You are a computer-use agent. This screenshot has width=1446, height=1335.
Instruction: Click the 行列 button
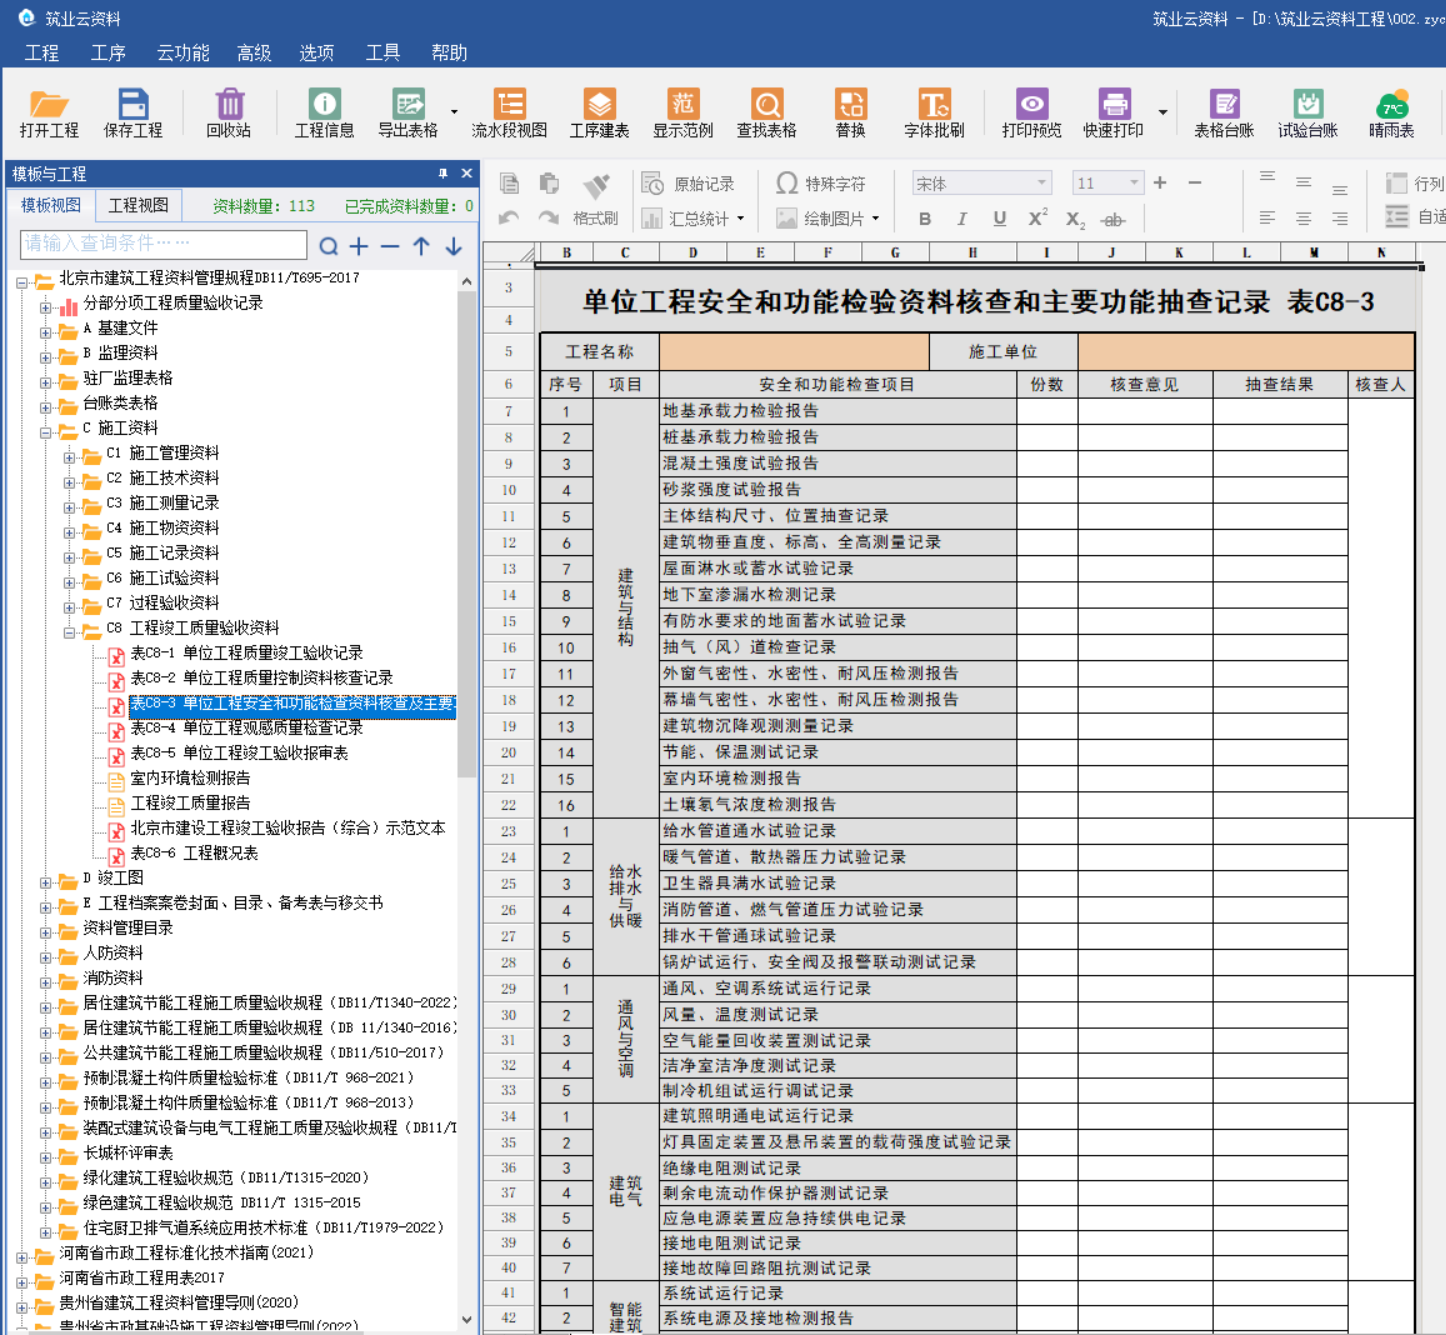(x=1415, y=184)
